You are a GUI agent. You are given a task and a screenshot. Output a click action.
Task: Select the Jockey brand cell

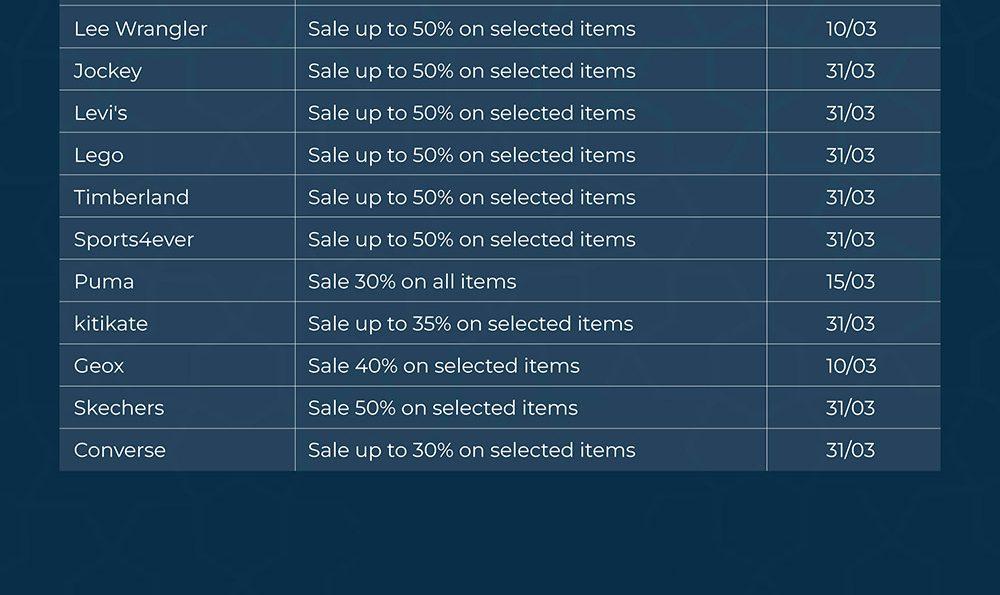(108, 71)
